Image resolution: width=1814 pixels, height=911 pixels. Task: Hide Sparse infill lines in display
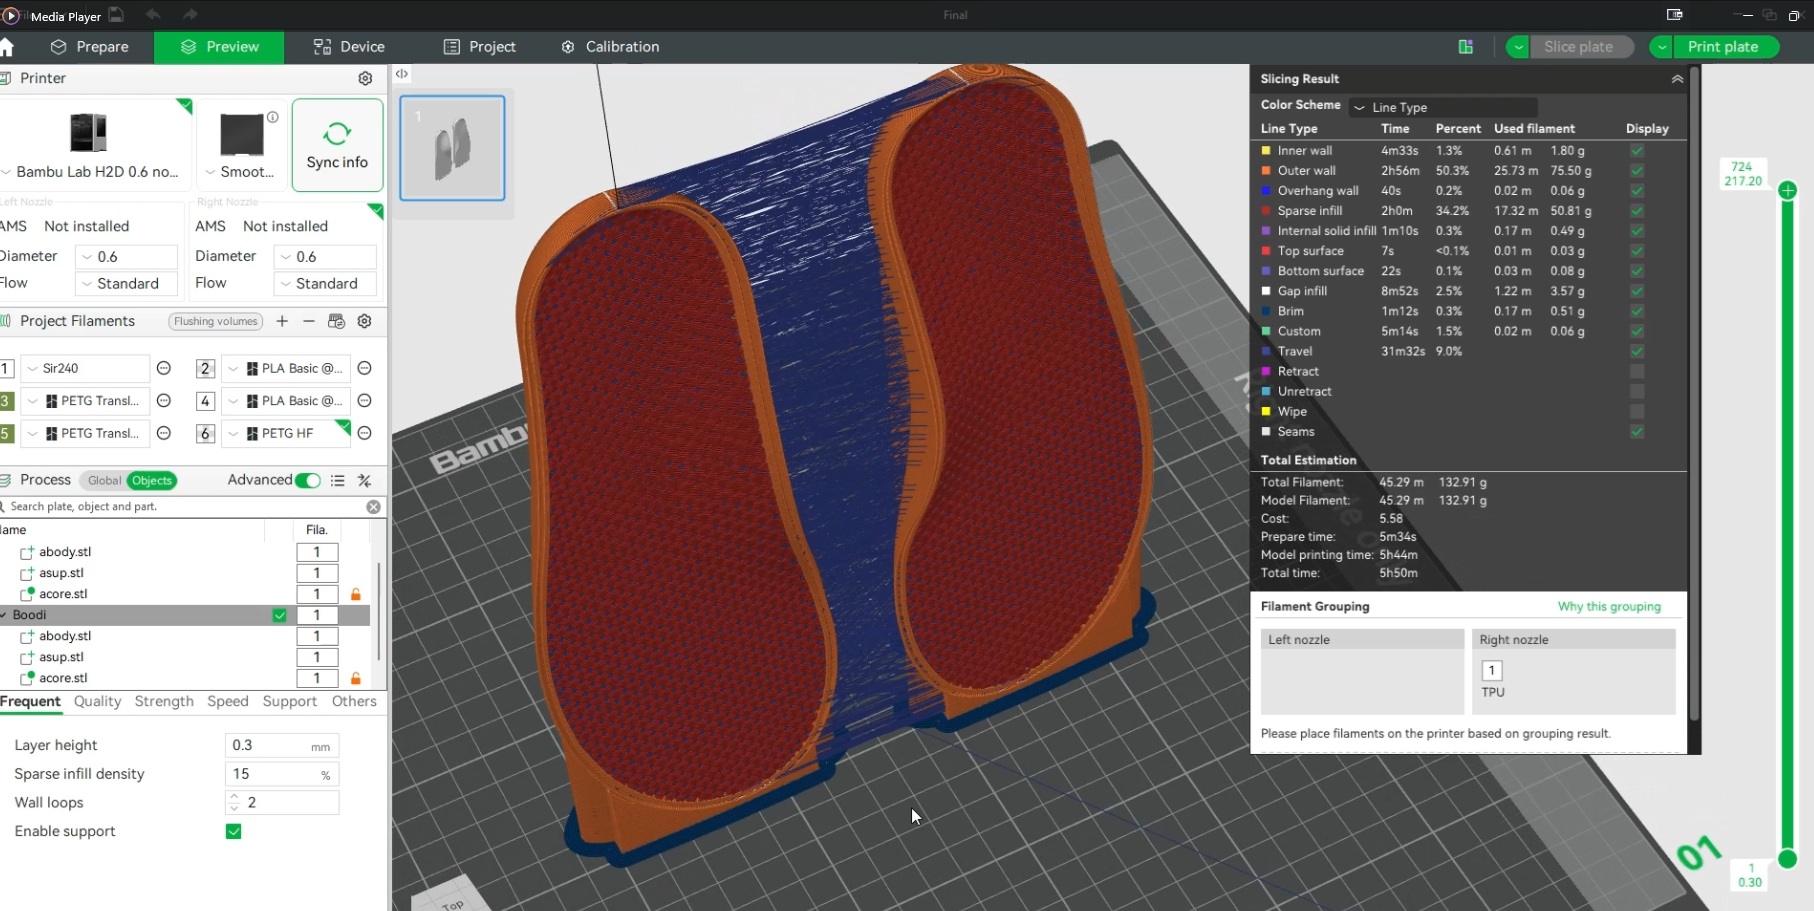point(1637,211)
